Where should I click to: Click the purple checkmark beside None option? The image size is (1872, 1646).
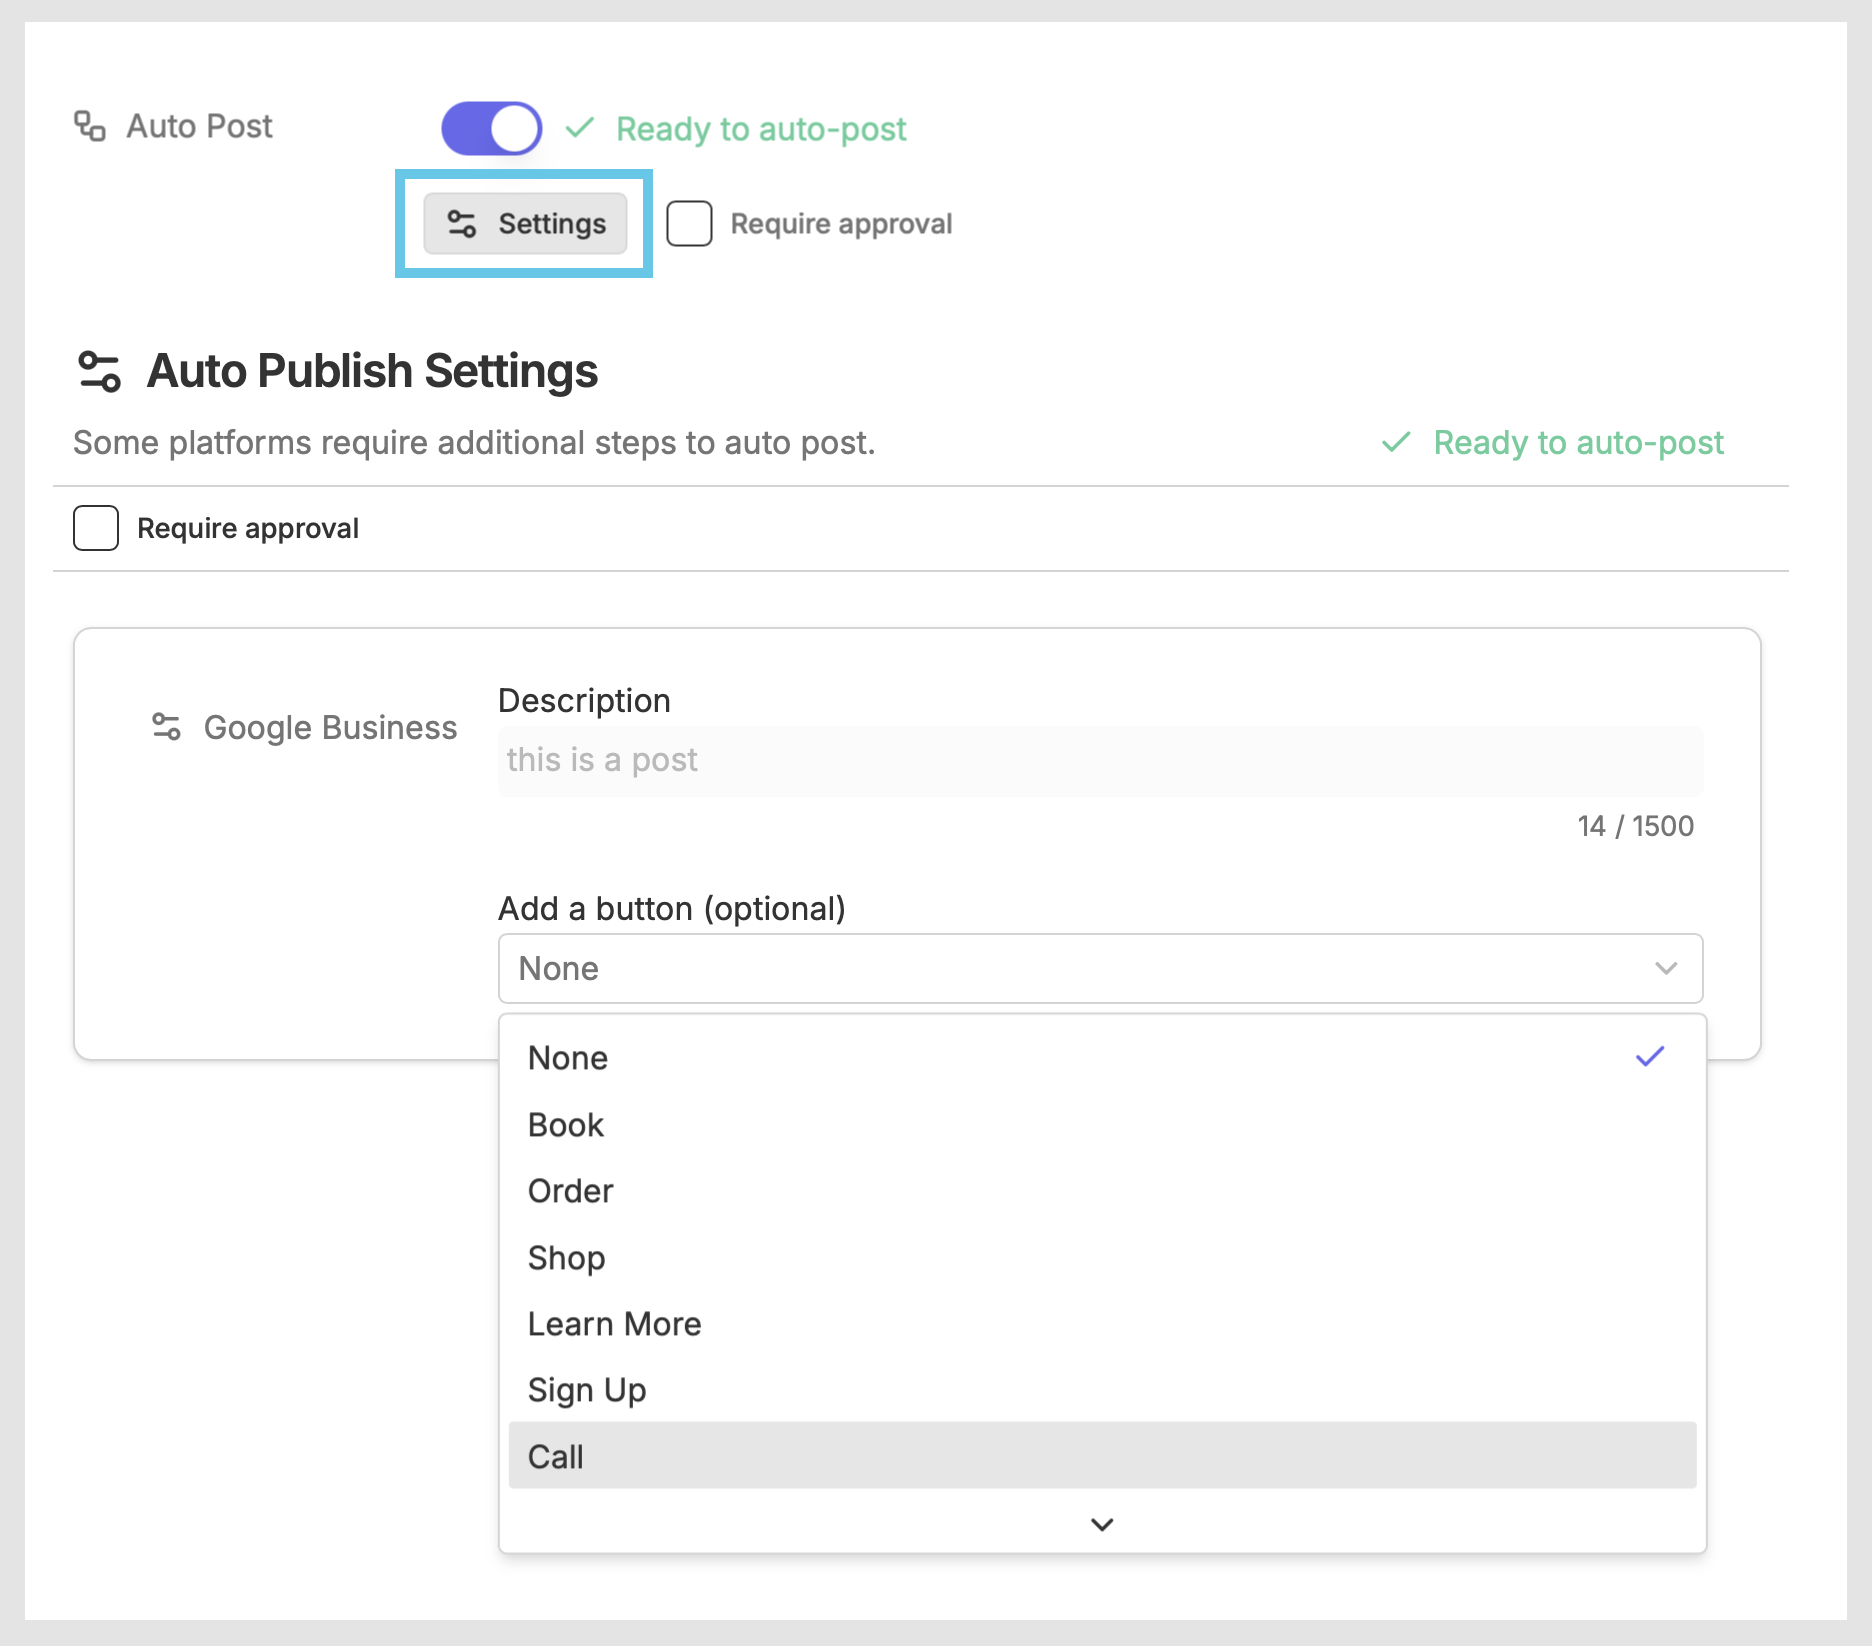pos(1649,1057)
